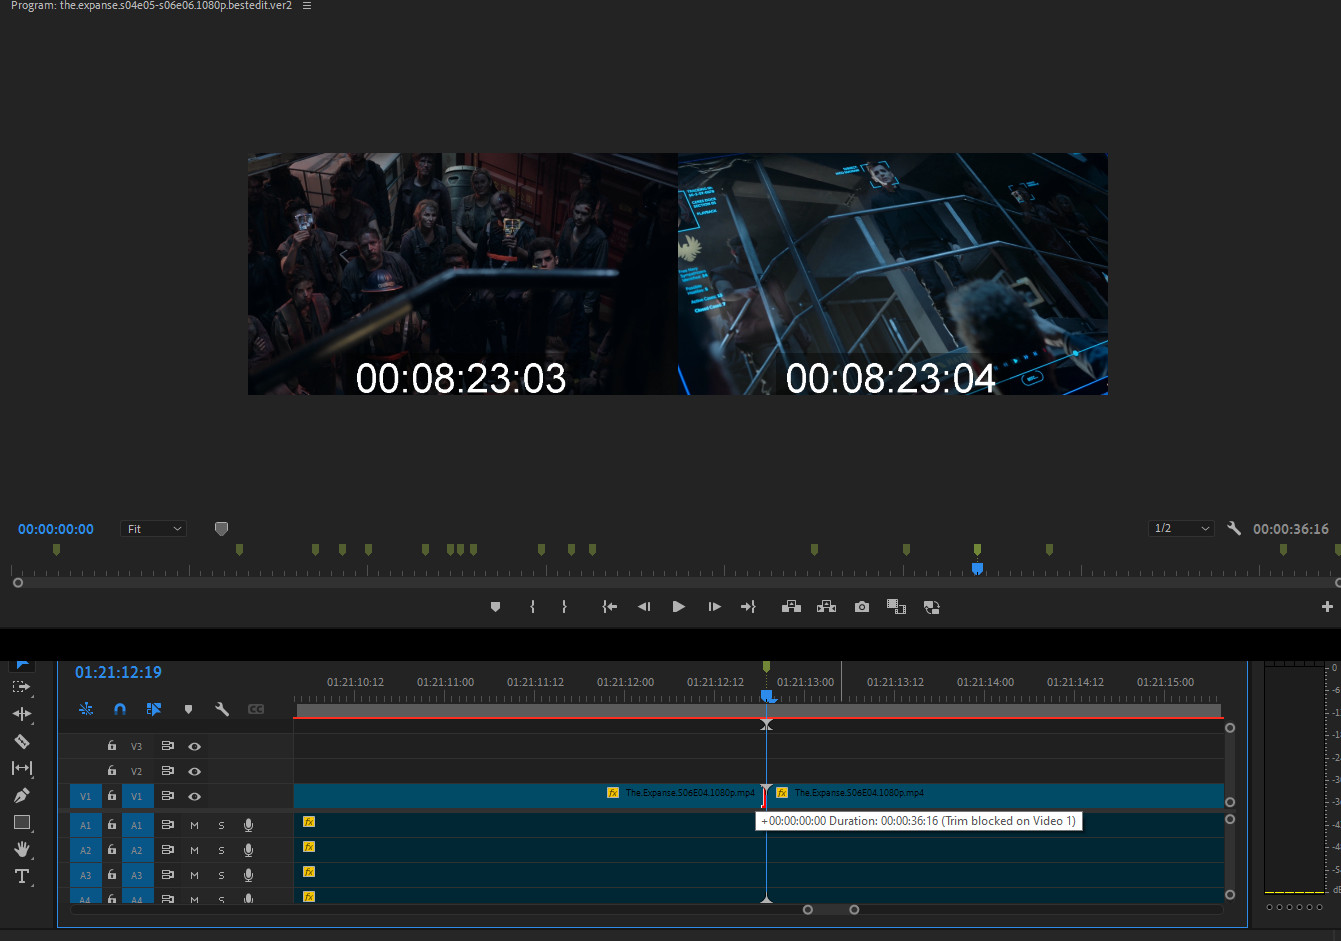The height and width of the screenshot is (941, 1341).
Task: Click the Lift button in Program Monitor
Action: tap(791, 607)
